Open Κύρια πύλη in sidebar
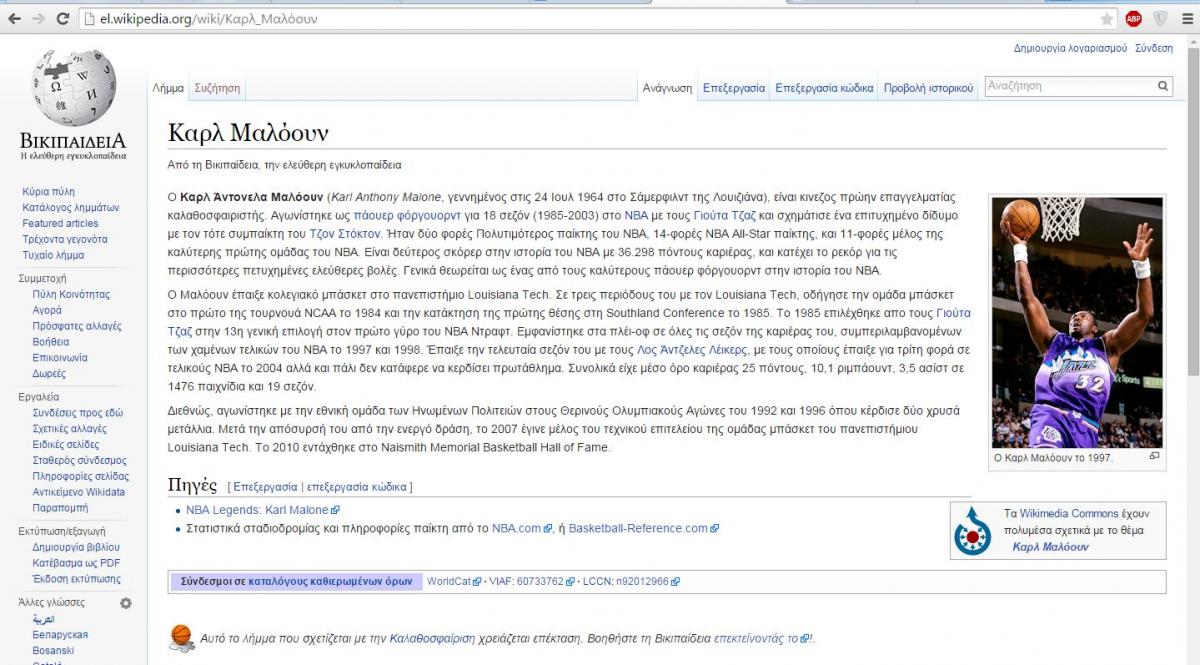 (49, 191)
